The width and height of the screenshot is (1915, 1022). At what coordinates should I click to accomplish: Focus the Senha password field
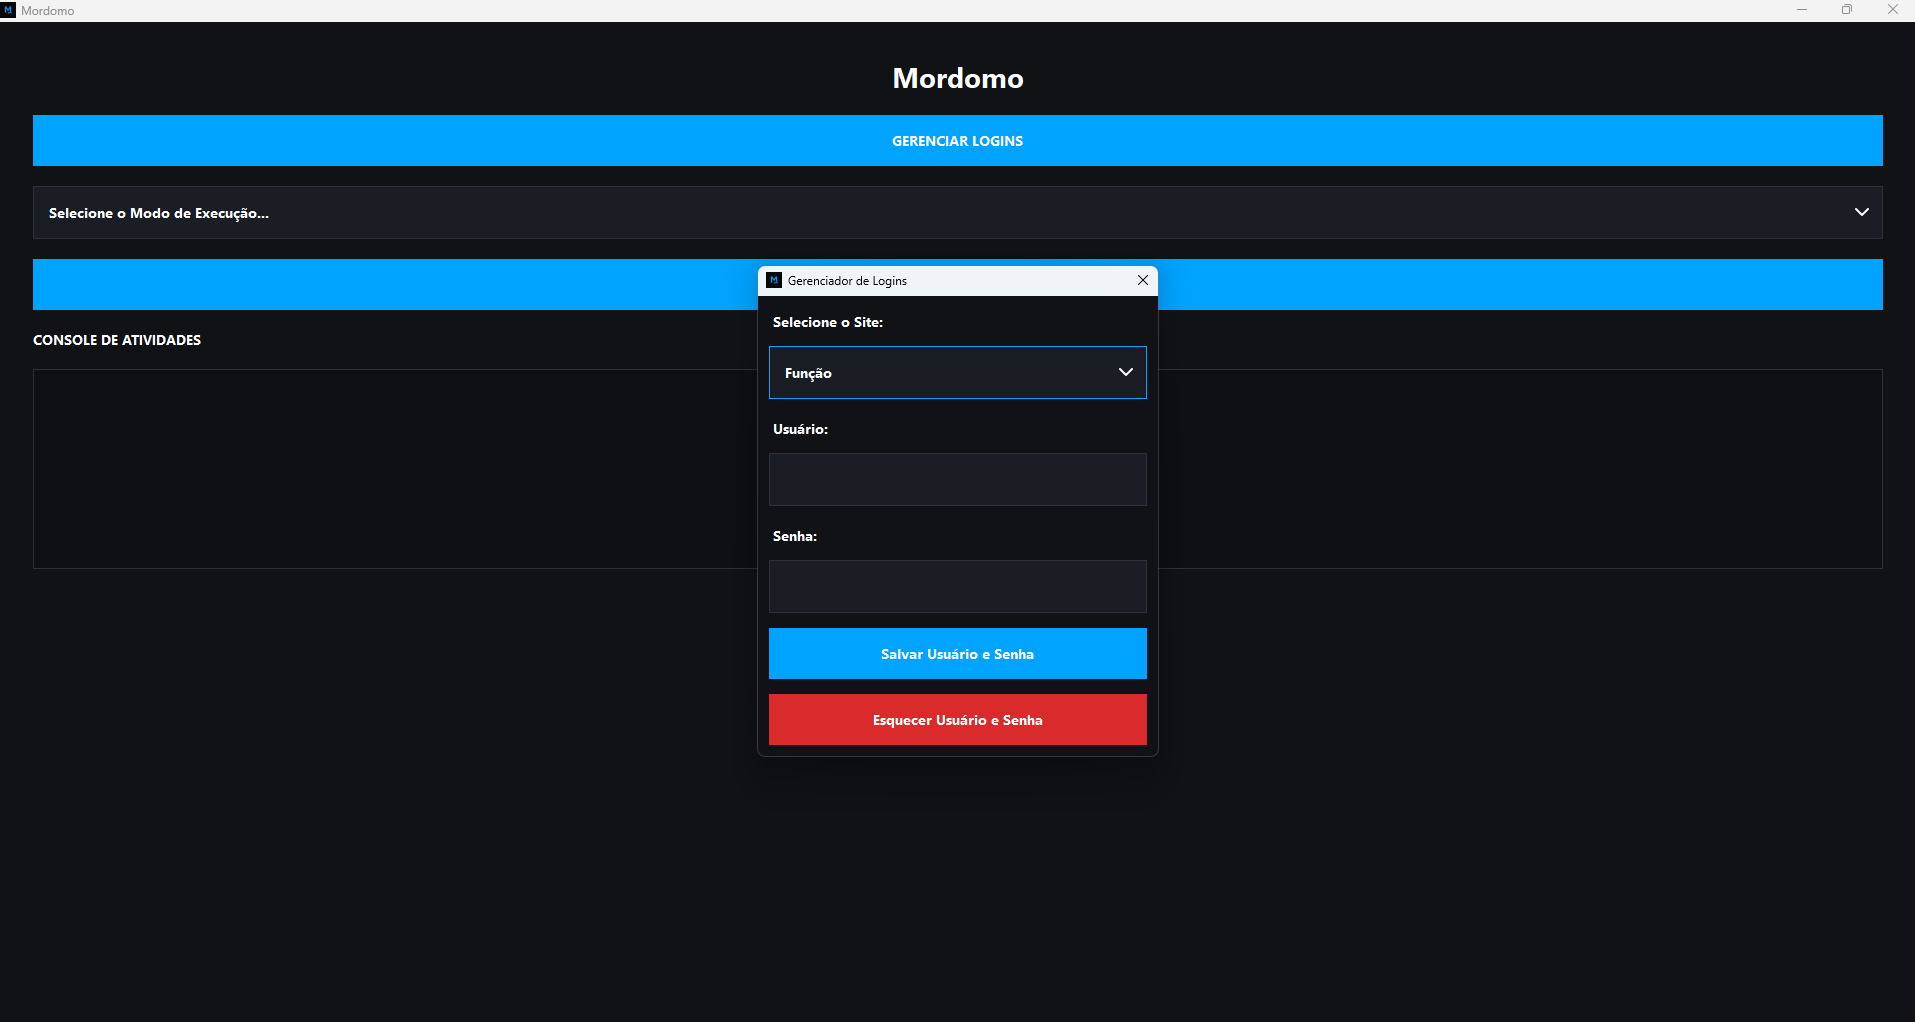click(x=957, y=587)
